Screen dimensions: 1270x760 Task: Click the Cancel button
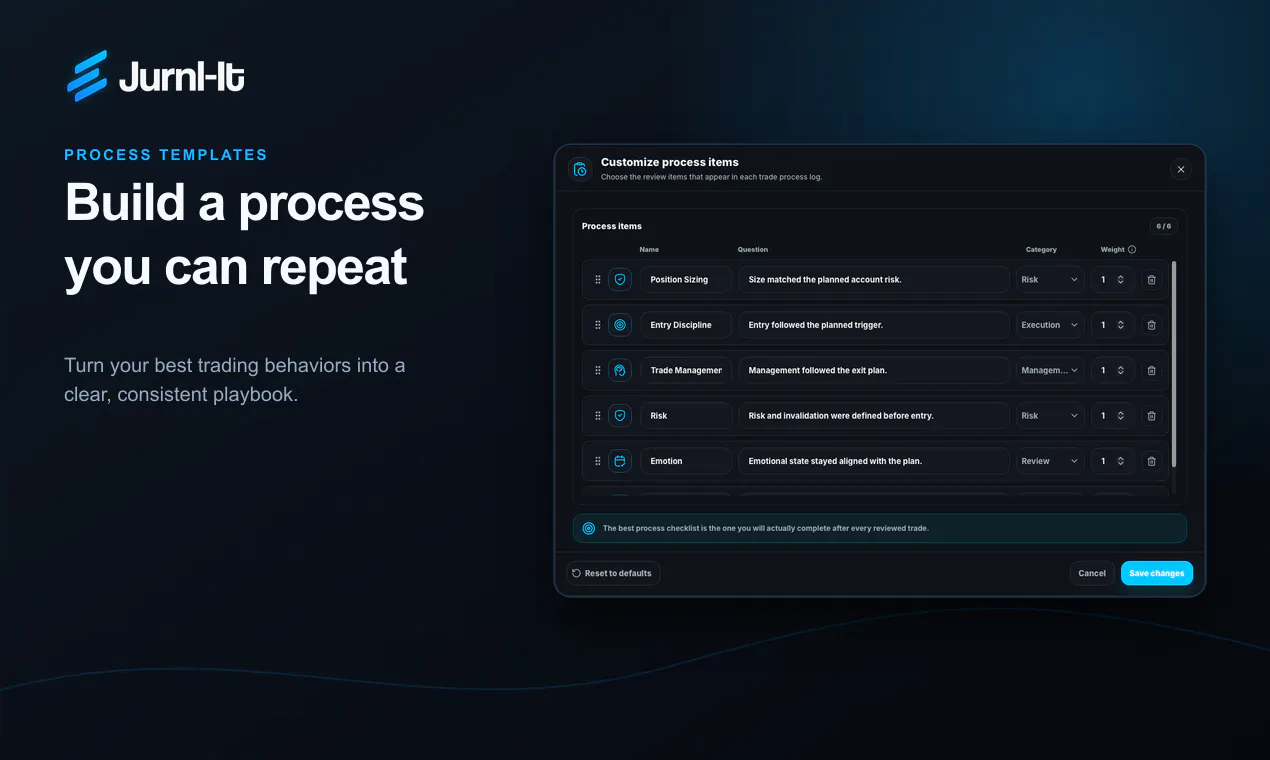(1092, 573)
